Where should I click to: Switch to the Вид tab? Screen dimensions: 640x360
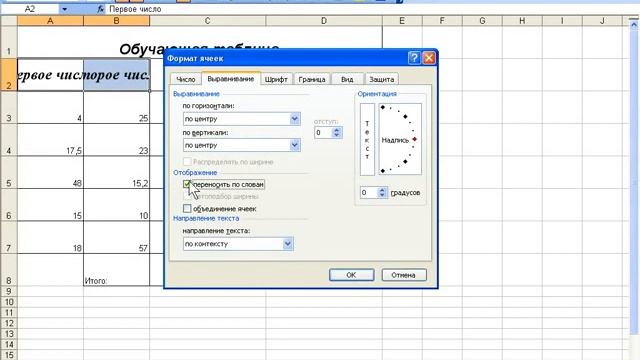(x=347, y=79)
